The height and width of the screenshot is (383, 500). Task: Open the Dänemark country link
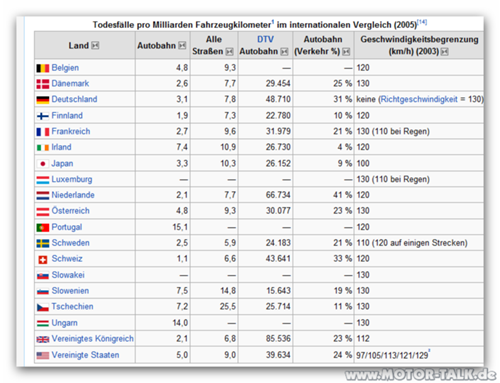(x=70, y=83)
